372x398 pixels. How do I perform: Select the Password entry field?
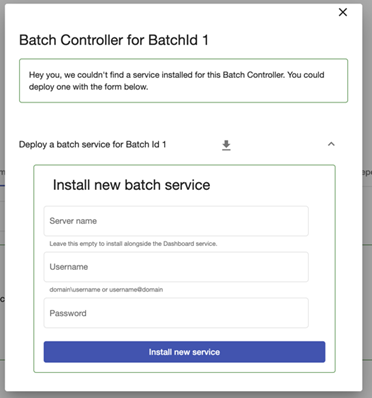coord(176,313)
